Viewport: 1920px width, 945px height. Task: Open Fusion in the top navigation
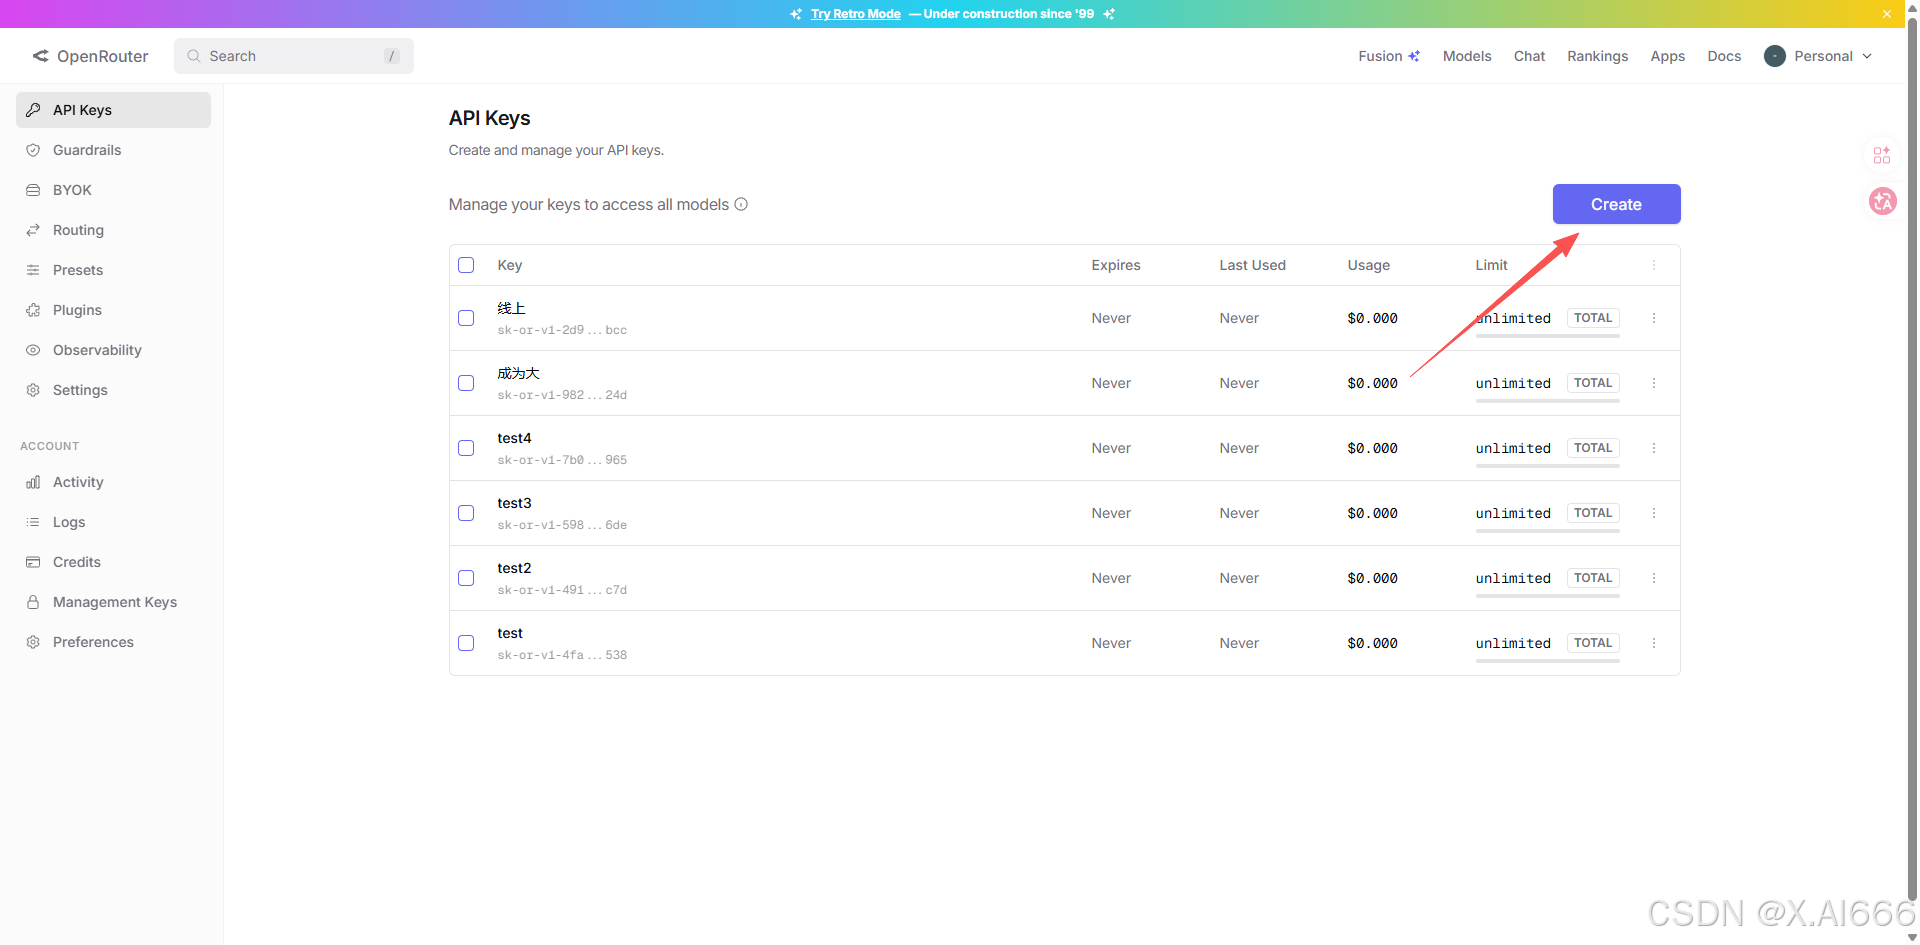coord(1389,56)
